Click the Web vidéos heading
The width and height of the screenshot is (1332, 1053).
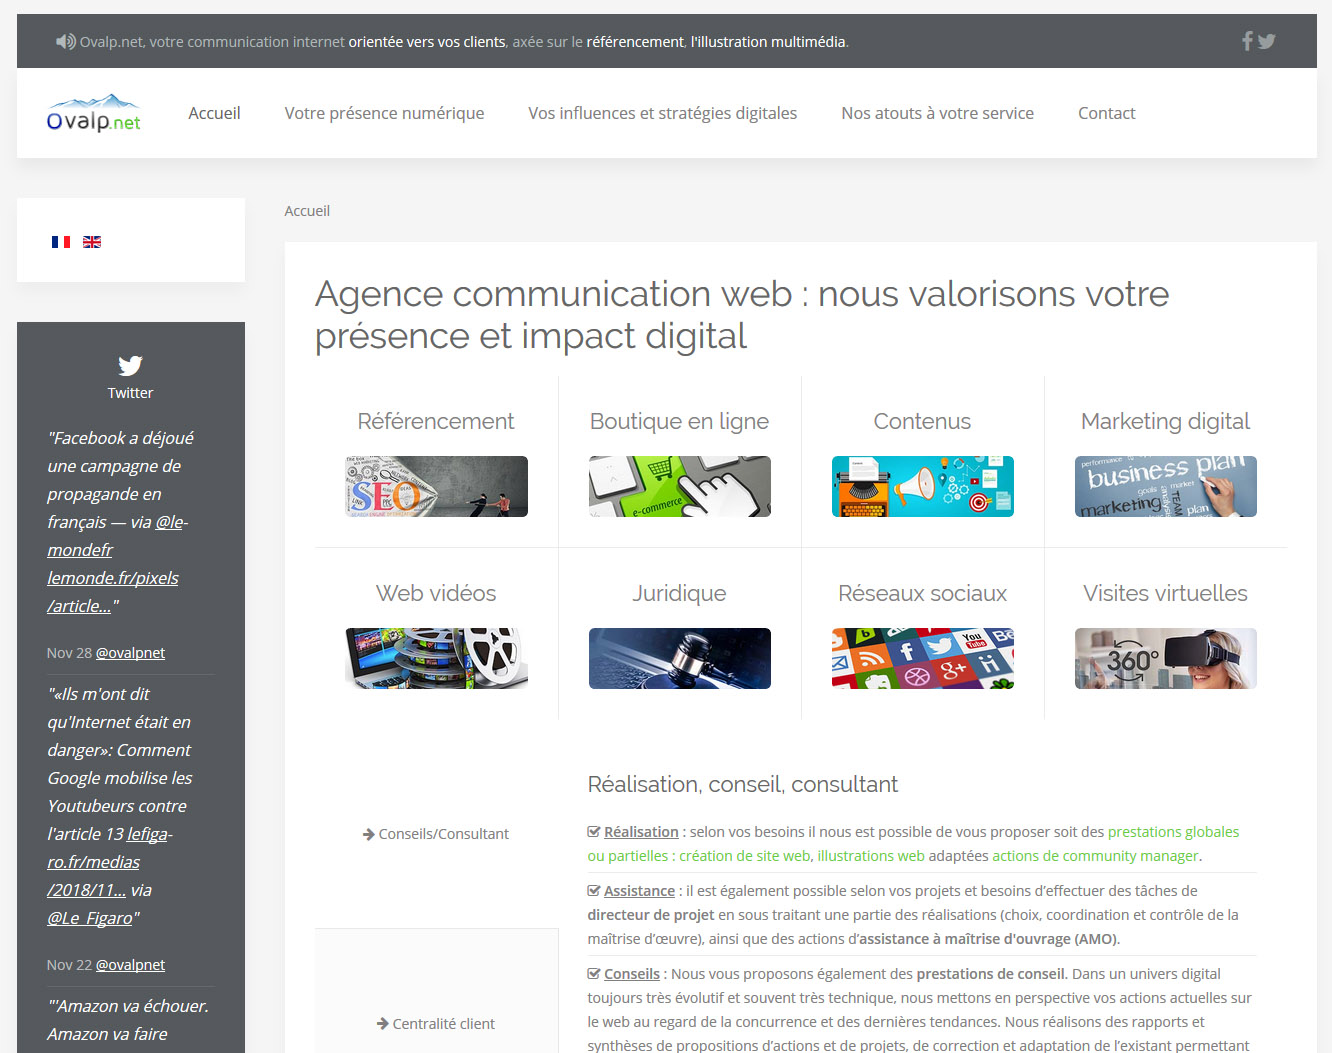coord(436,593)
